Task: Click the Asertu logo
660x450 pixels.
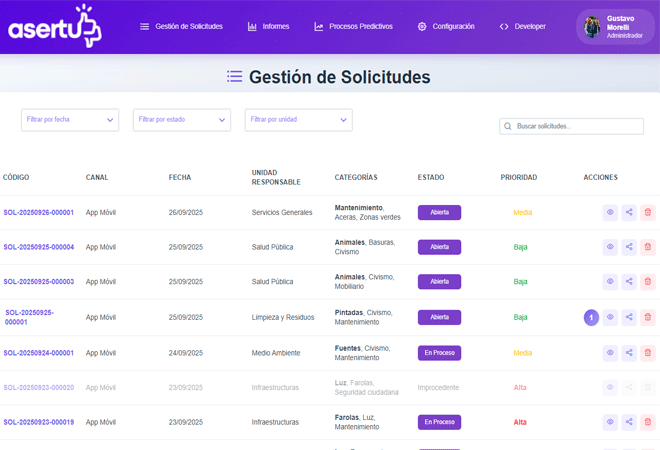Action: 55,27
